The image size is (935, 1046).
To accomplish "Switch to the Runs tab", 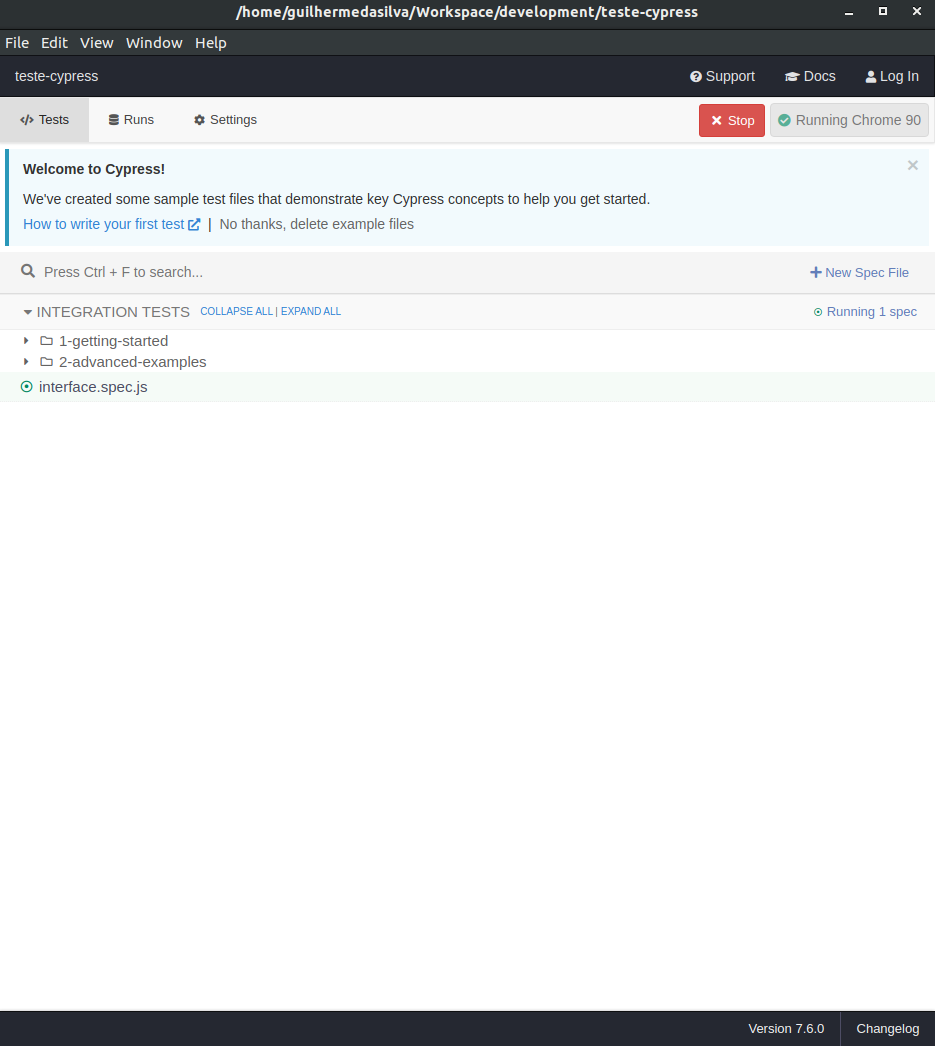I will click(131, 120).
